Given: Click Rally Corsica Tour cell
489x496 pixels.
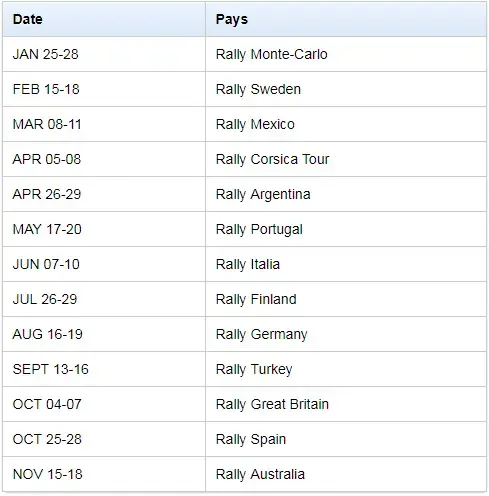Looking at the screenshot, I should point(346,159).
